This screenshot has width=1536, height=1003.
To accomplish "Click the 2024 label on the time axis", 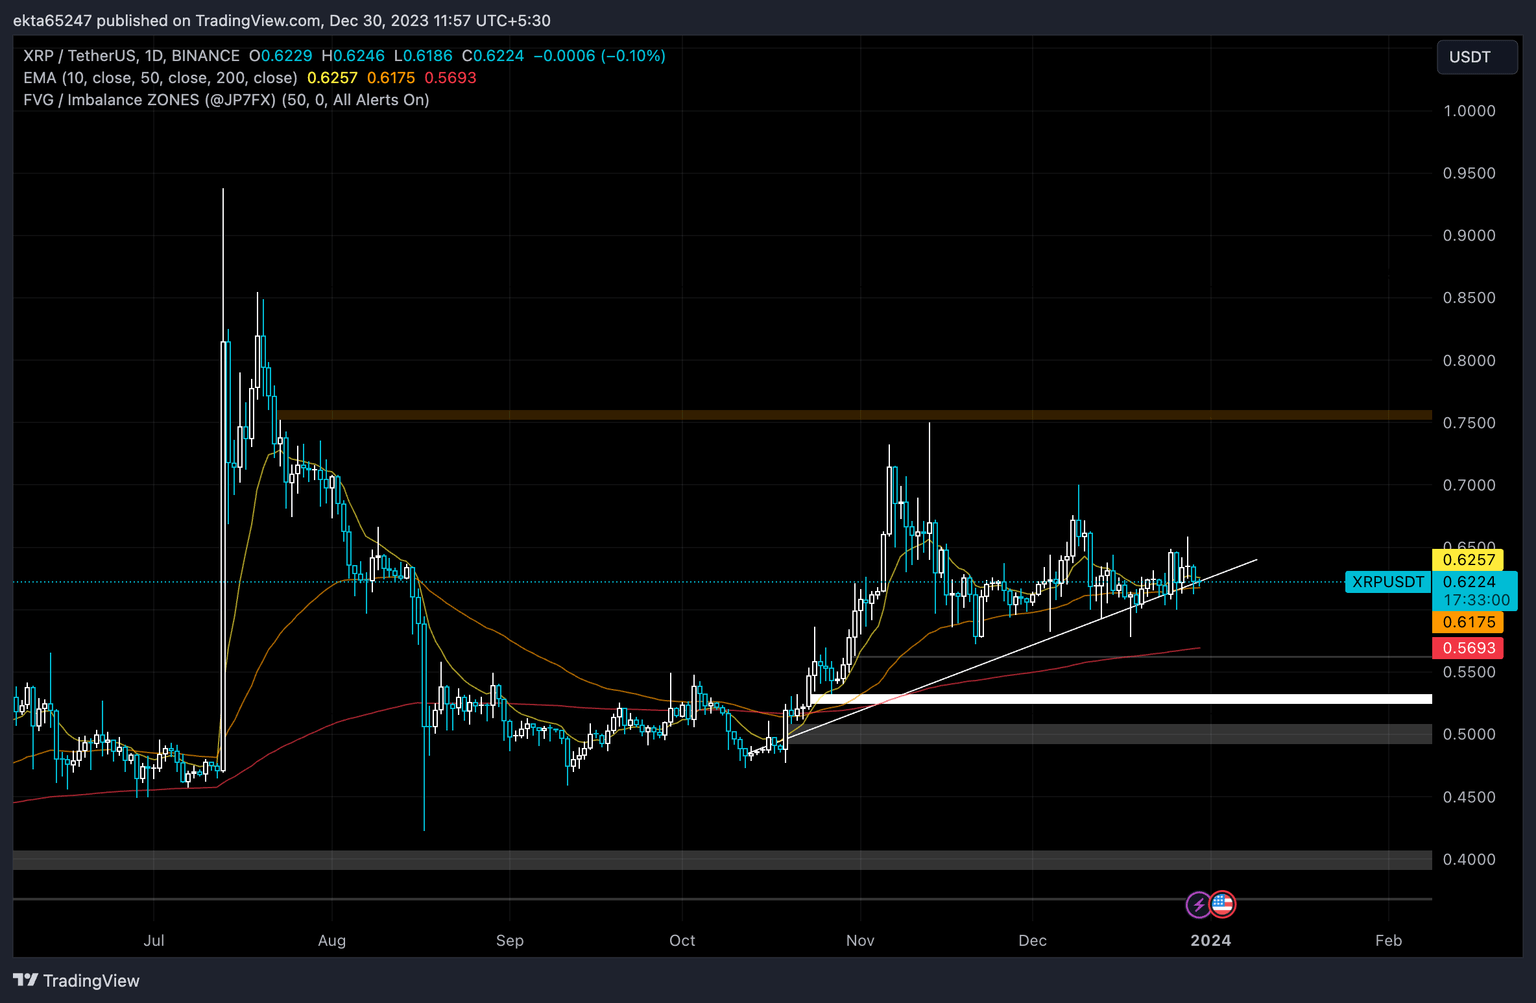I will point(1210,940).
